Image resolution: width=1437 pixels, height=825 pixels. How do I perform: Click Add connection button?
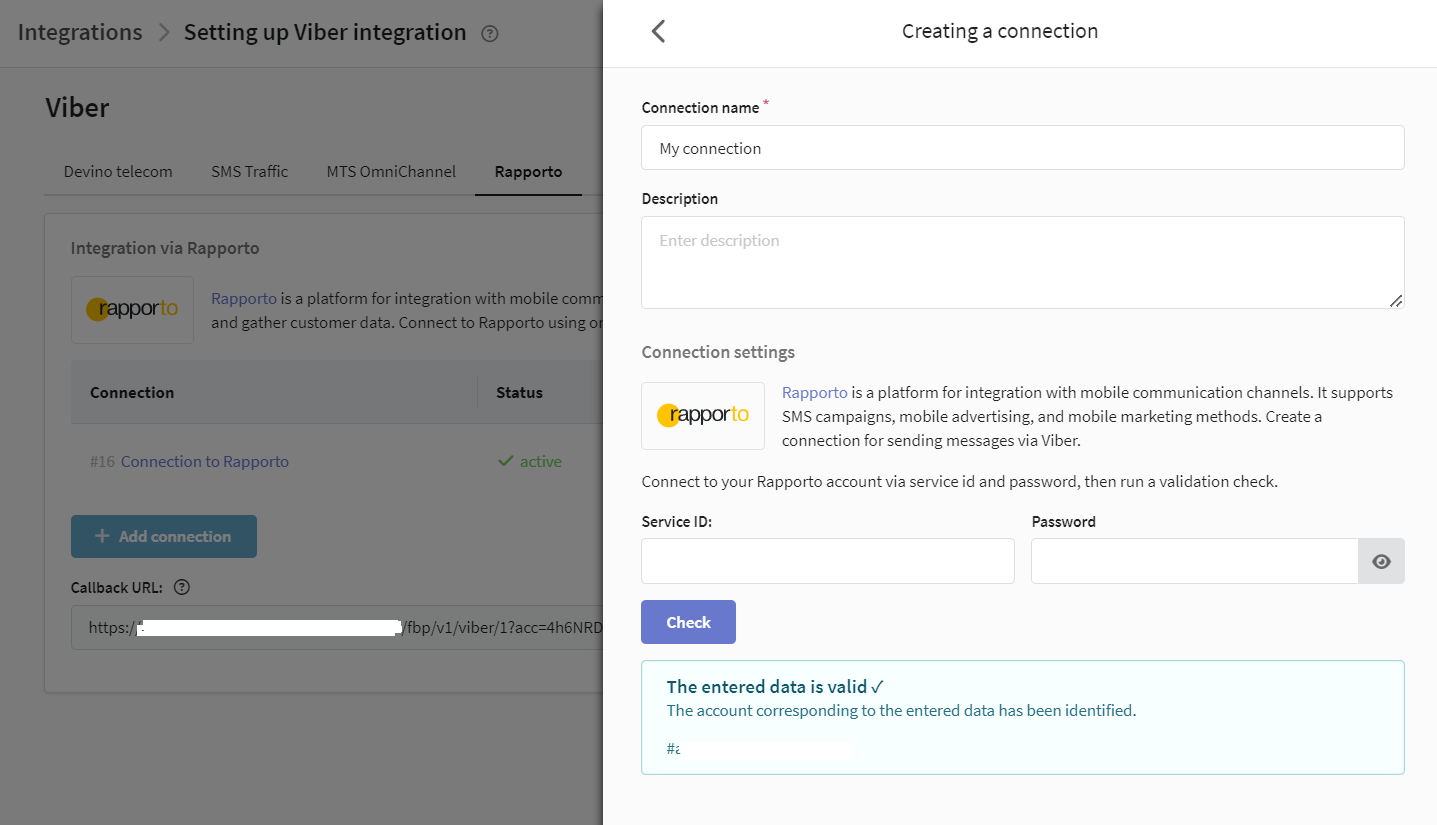click(164, 537)
